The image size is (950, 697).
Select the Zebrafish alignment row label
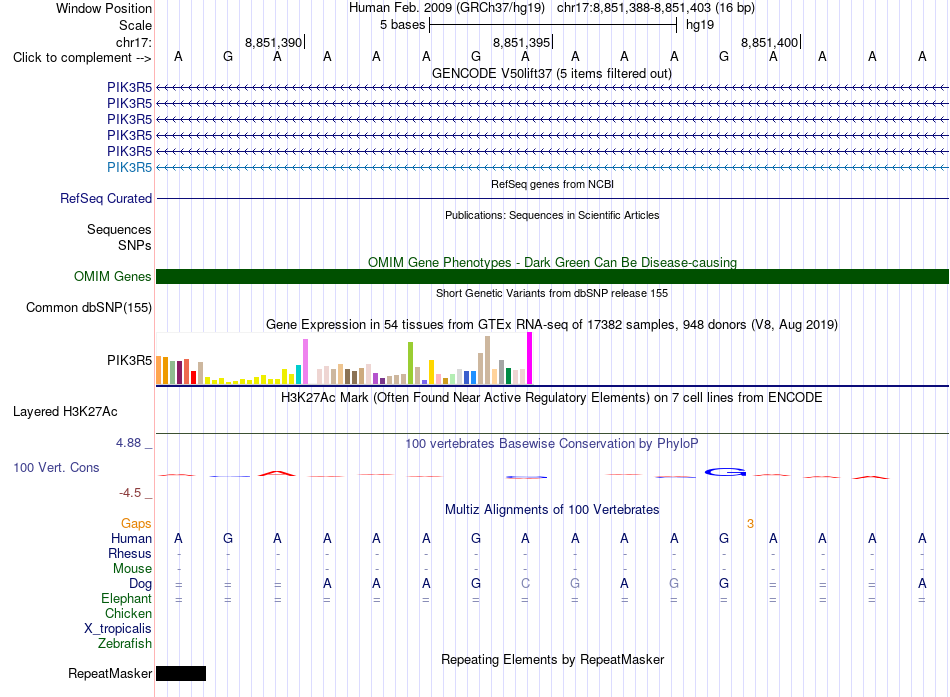pos(125,644)
